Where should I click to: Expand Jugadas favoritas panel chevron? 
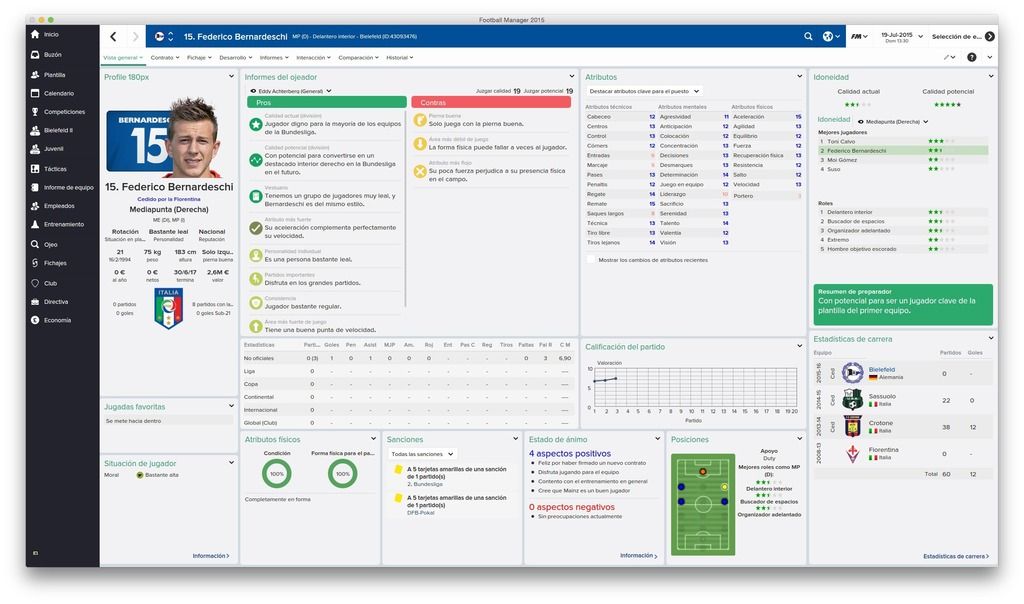coord(231,406)
